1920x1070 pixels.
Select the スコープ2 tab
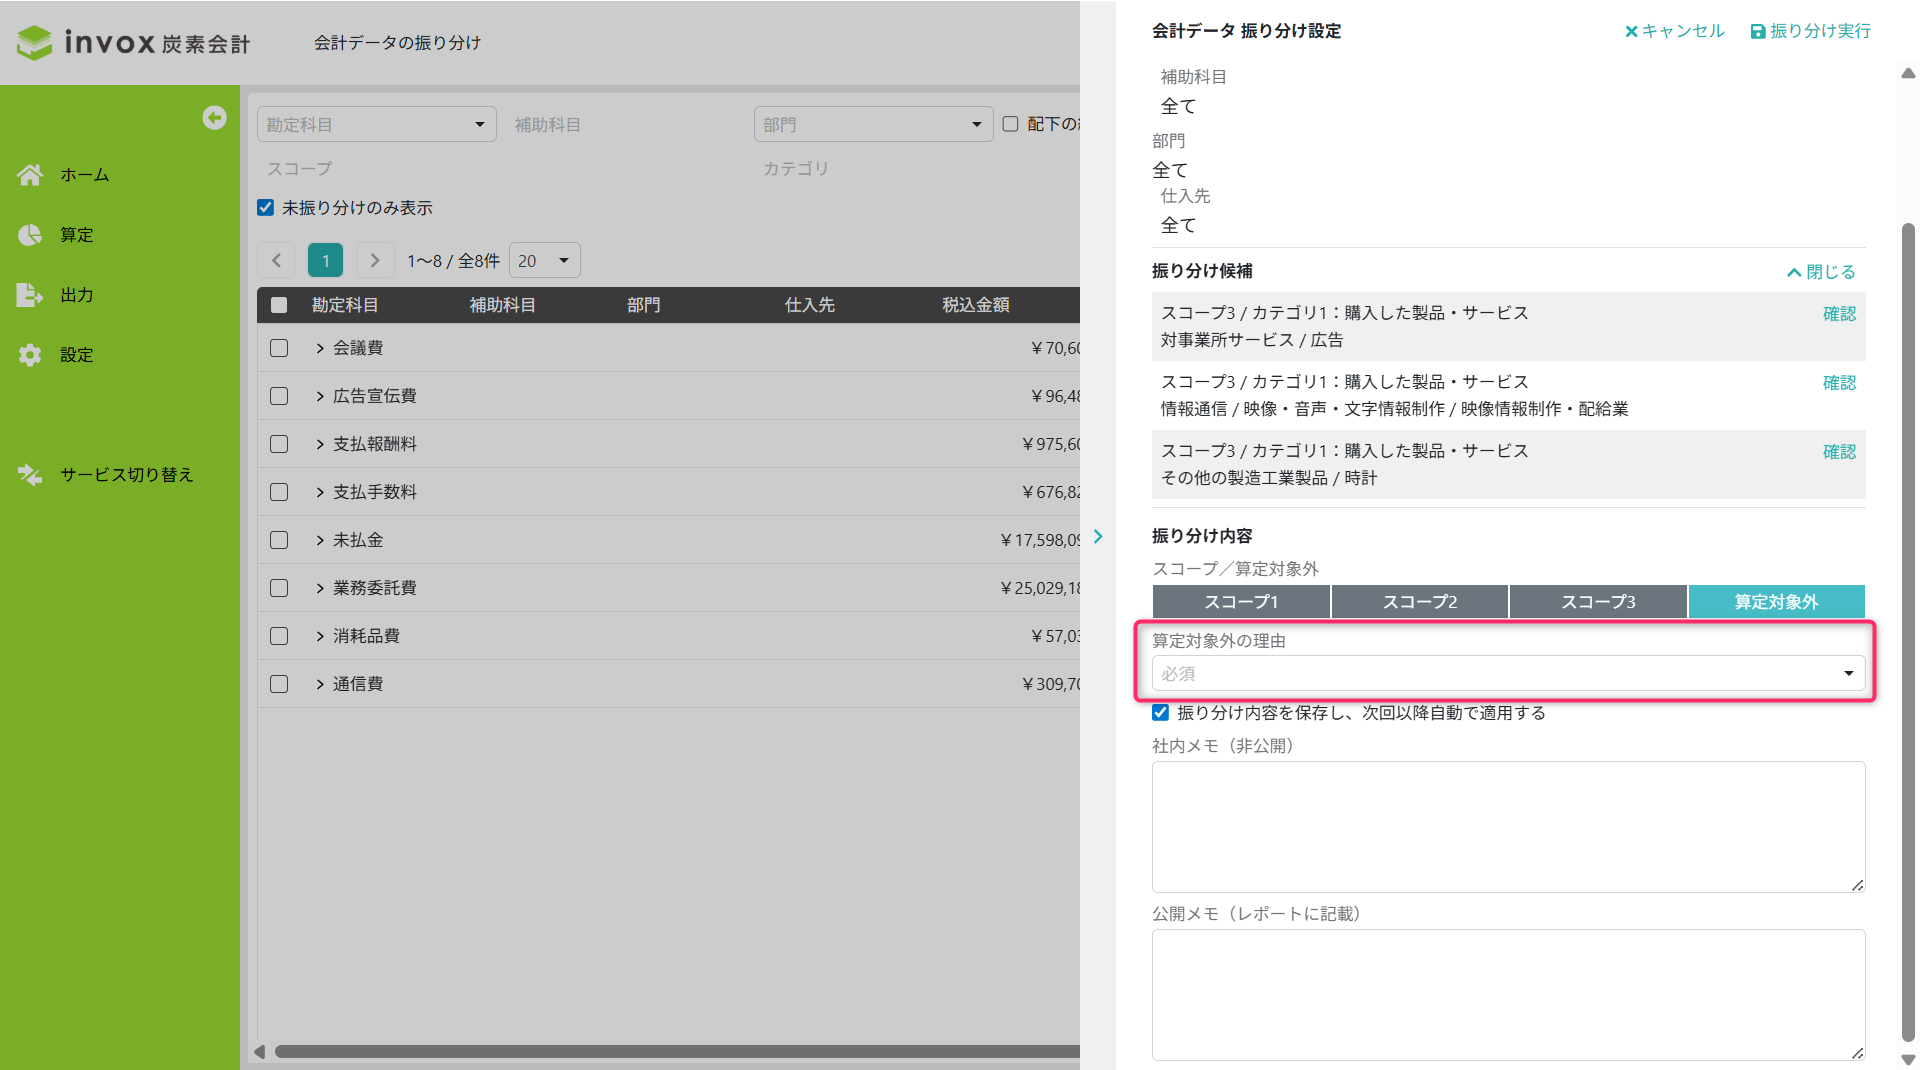[x=1420, y=602]
